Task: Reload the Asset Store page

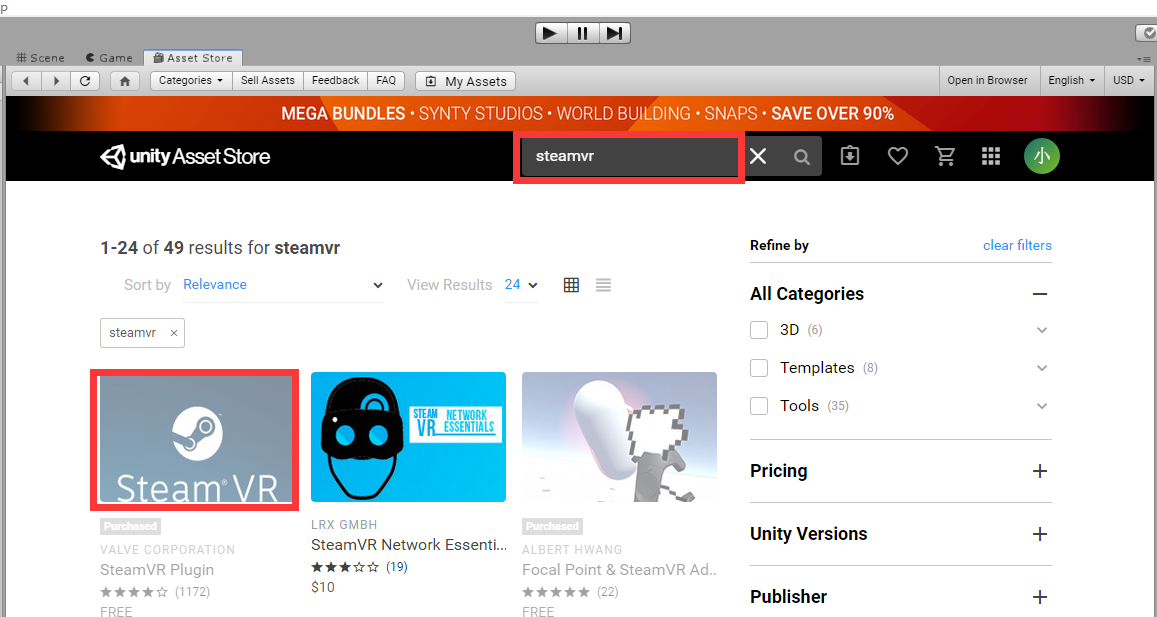Action: pyautogui.click(x=85, y=81)
